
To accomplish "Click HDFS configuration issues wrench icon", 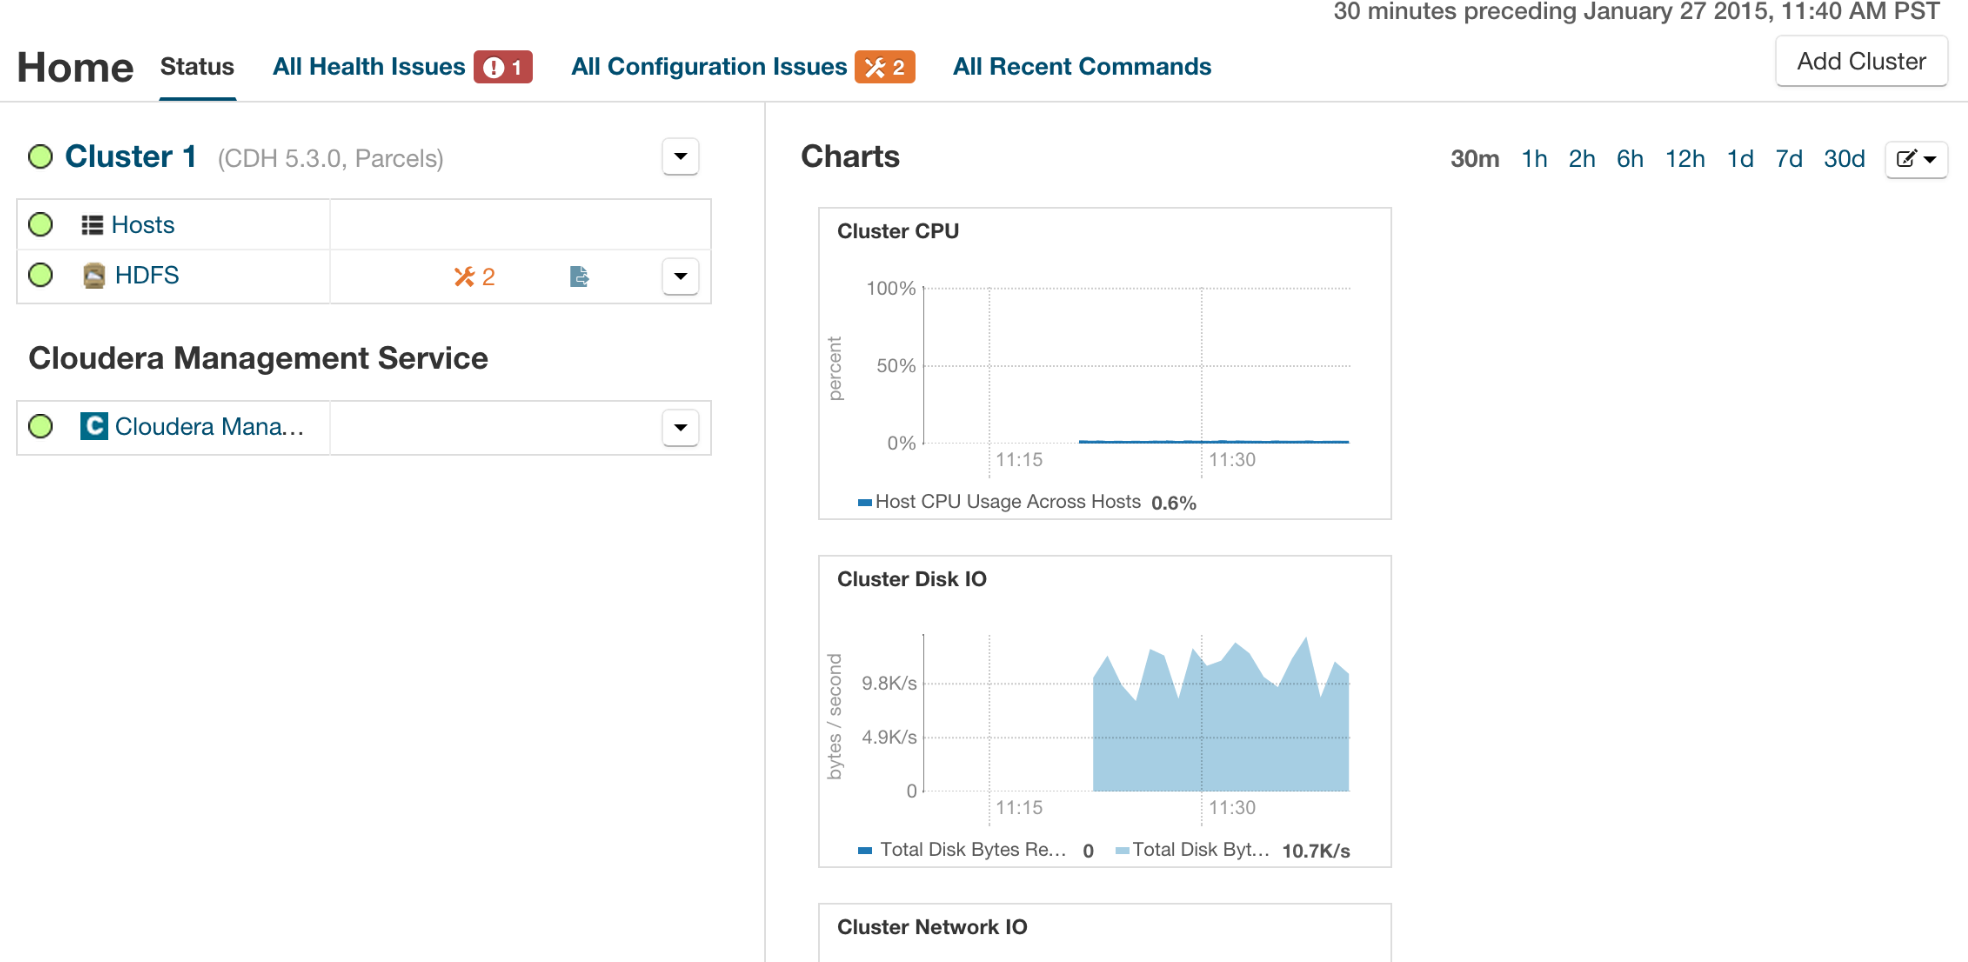I will coord(464,277).
